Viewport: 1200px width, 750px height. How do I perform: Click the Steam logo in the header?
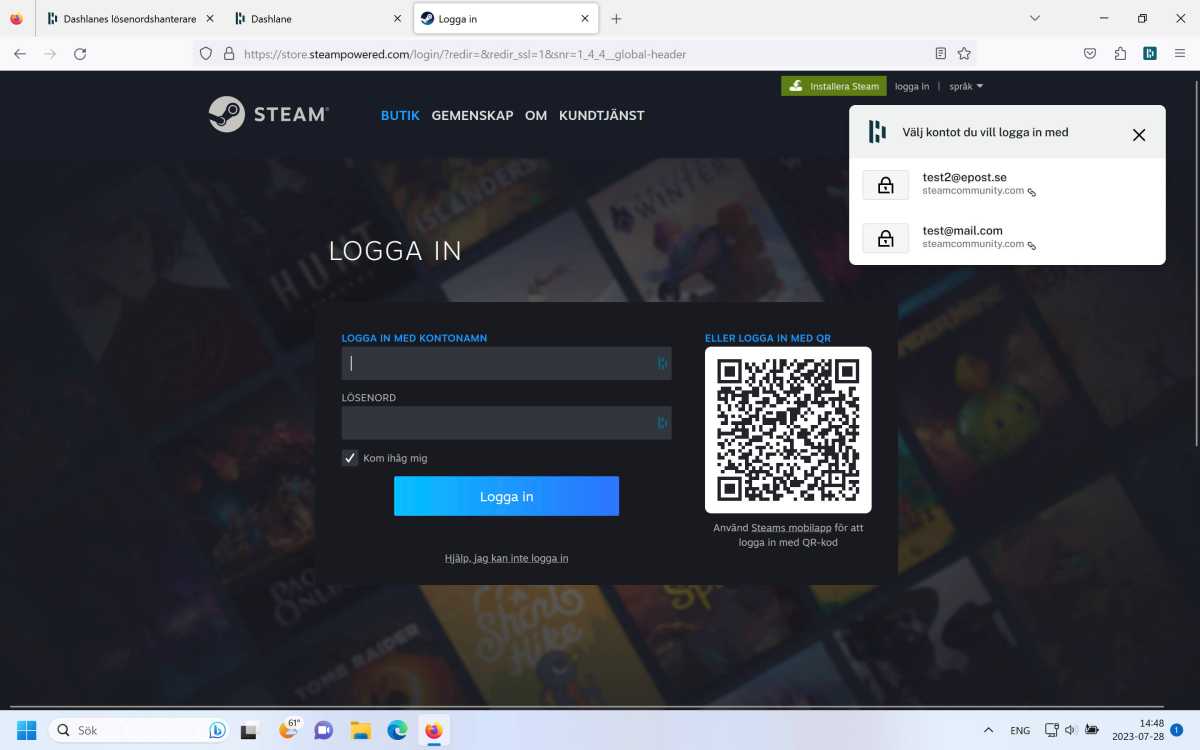coord(268,114)
